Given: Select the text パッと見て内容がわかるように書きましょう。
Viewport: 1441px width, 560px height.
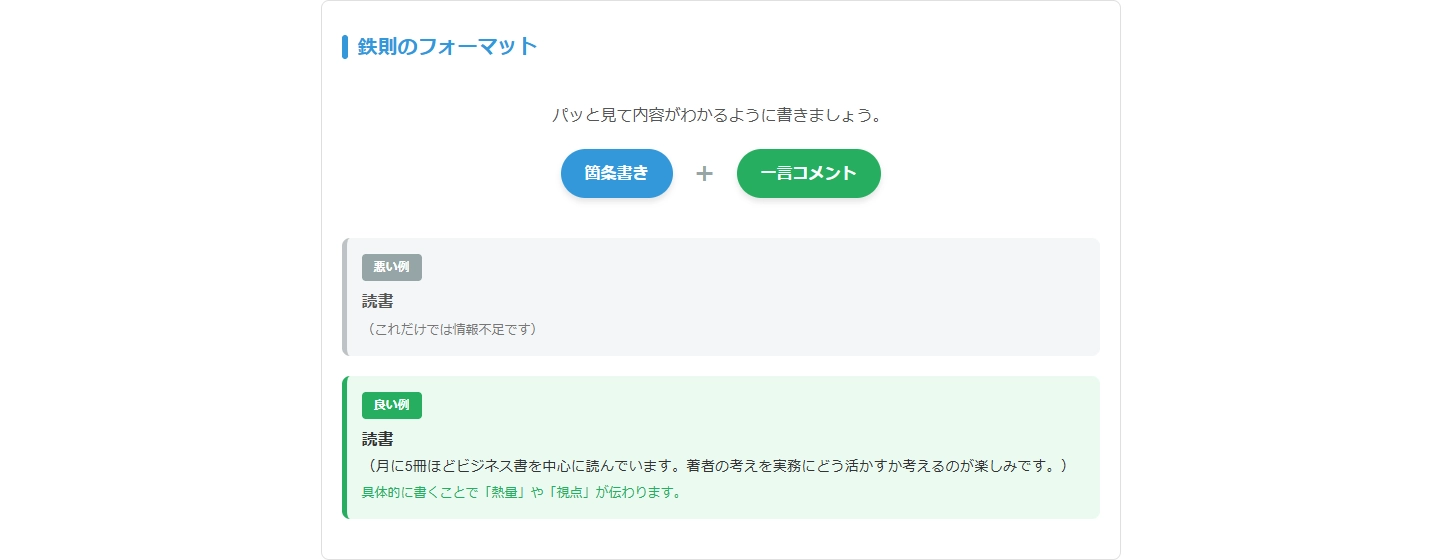Looking at the screenshot, I should point(720,115).
